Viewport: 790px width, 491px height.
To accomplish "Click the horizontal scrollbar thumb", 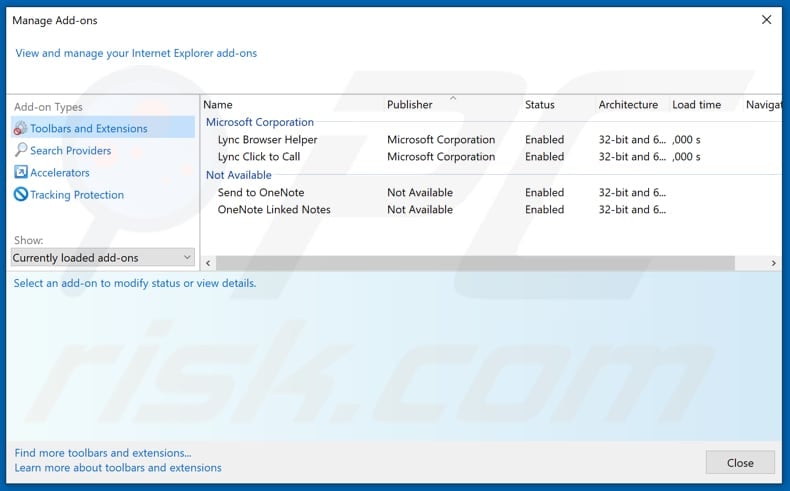I will (x=475, y=263).
